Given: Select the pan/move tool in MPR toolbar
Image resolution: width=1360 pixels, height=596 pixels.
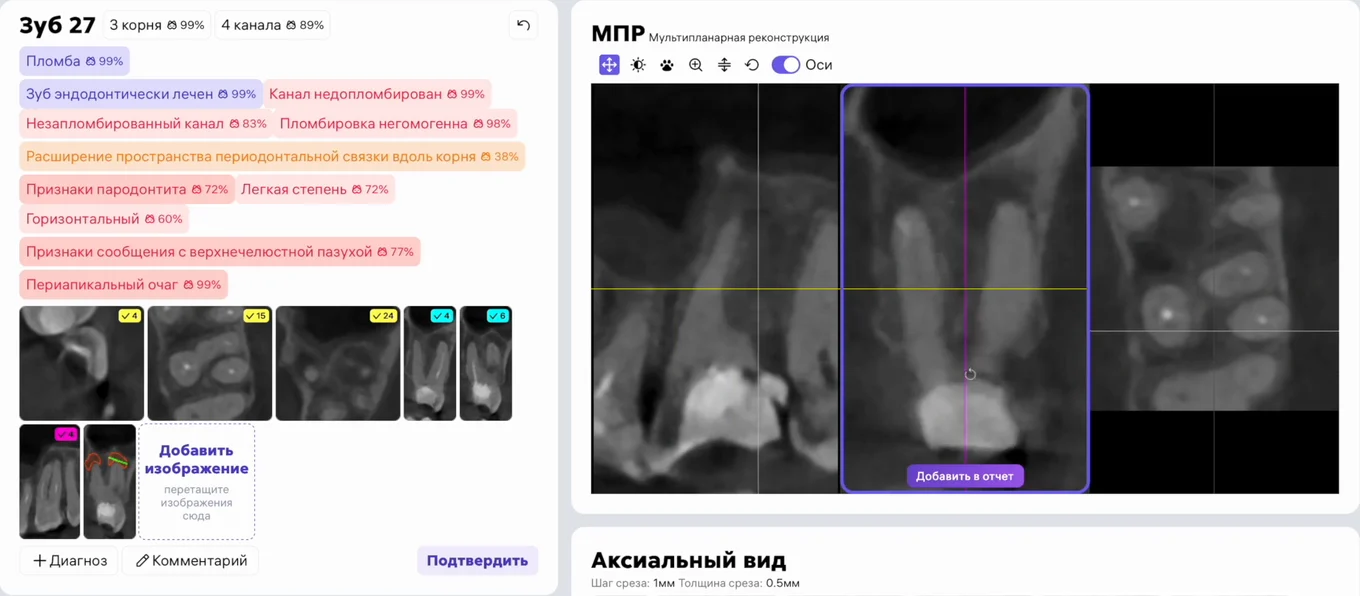Looking at the screenshot, I should tap(609, 65).
